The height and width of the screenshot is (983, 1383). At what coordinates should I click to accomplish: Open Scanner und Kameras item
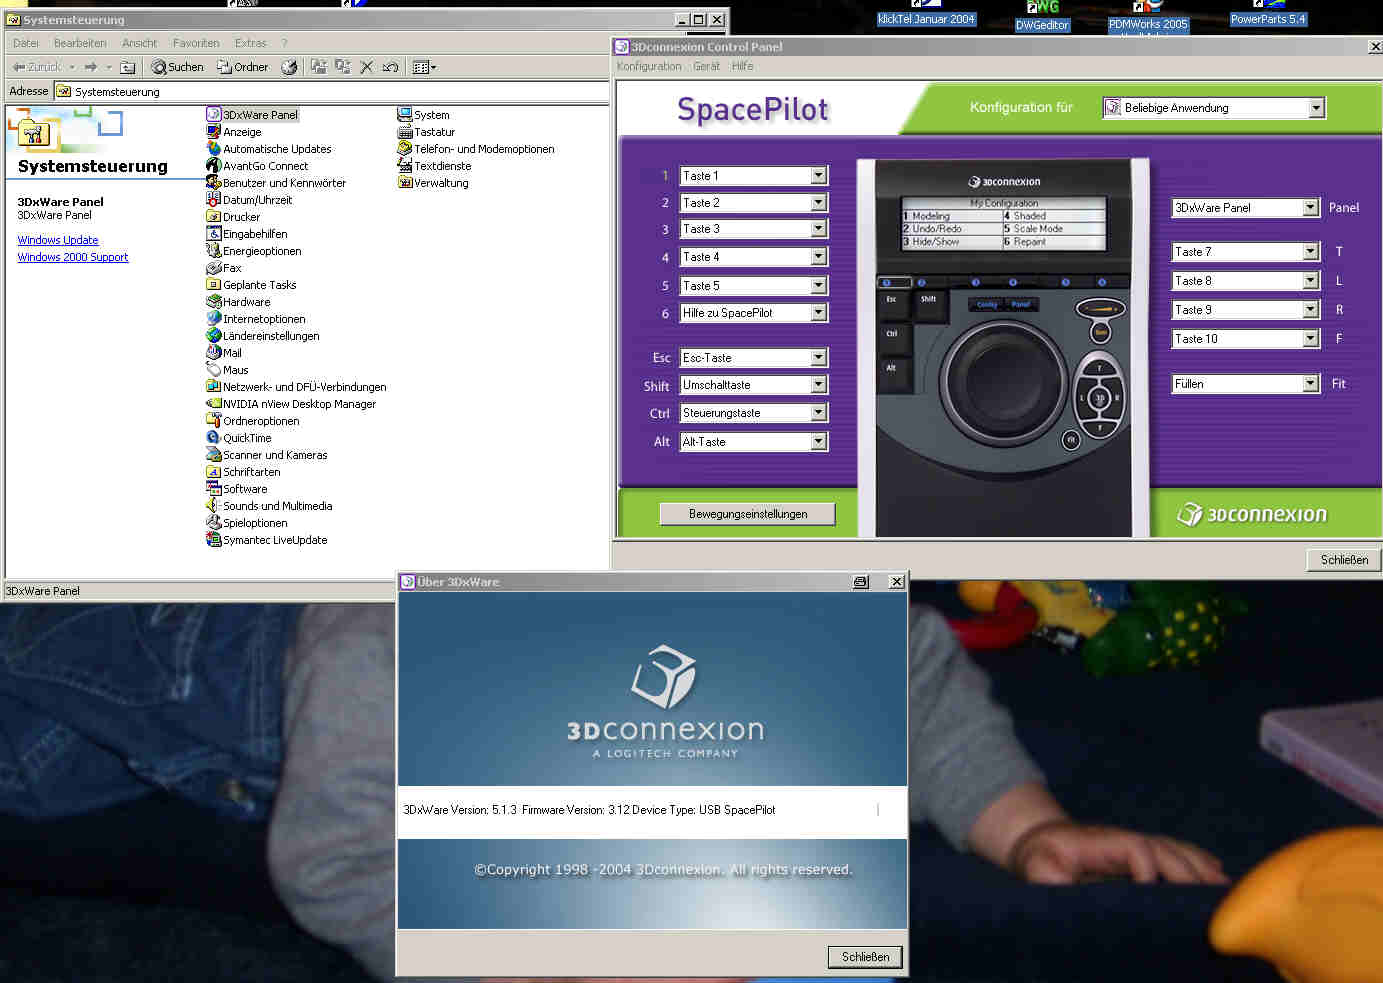[267, 455]
